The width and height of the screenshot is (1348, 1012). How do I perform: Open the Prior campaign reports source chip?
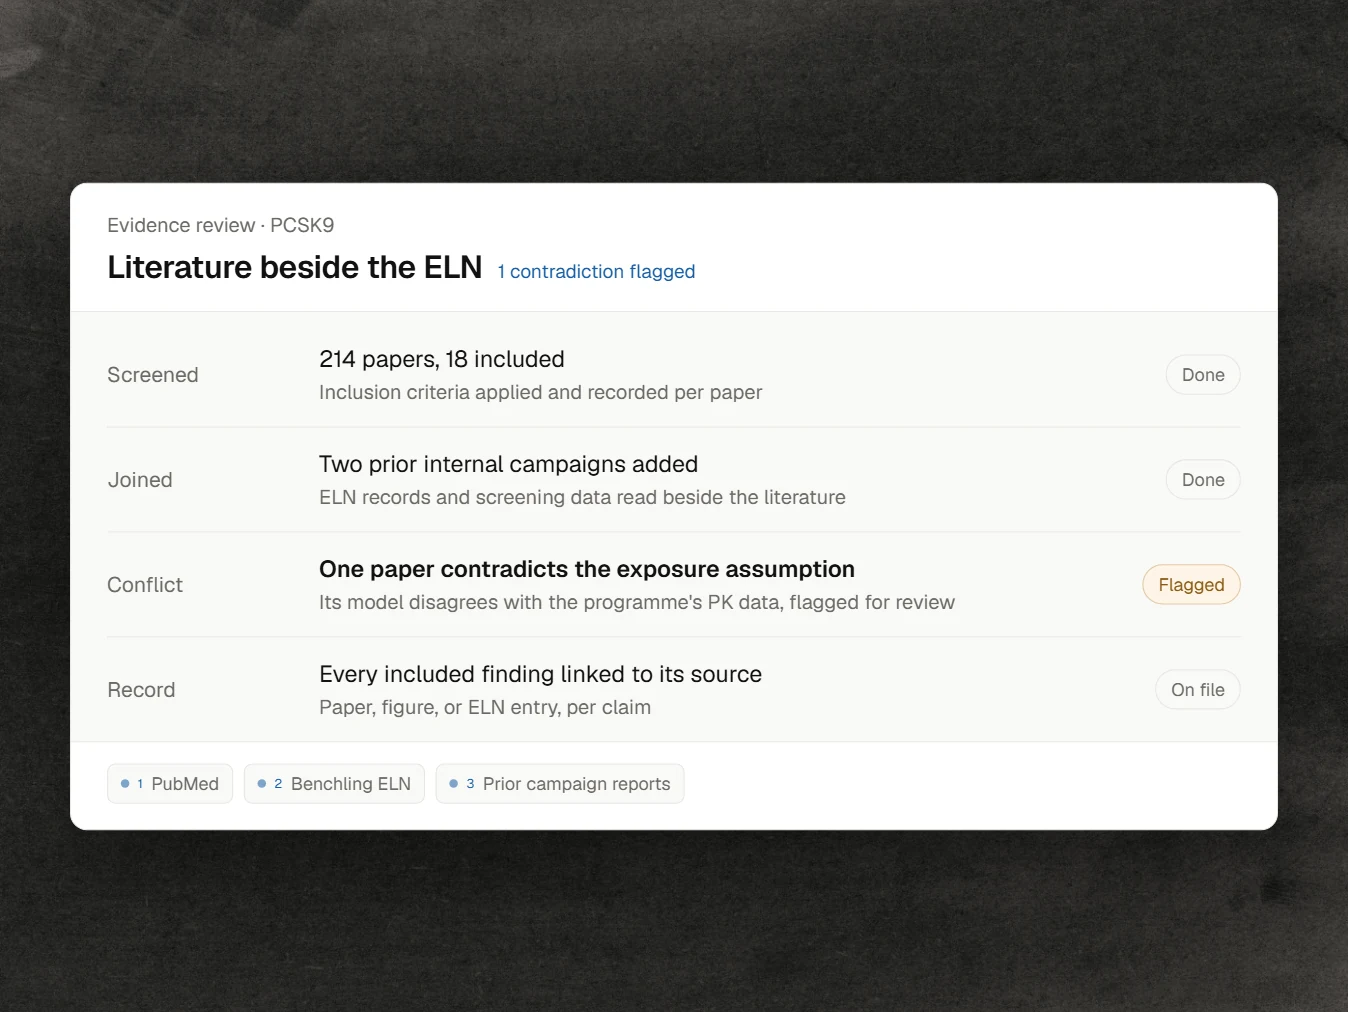click(x=560, y=784)
